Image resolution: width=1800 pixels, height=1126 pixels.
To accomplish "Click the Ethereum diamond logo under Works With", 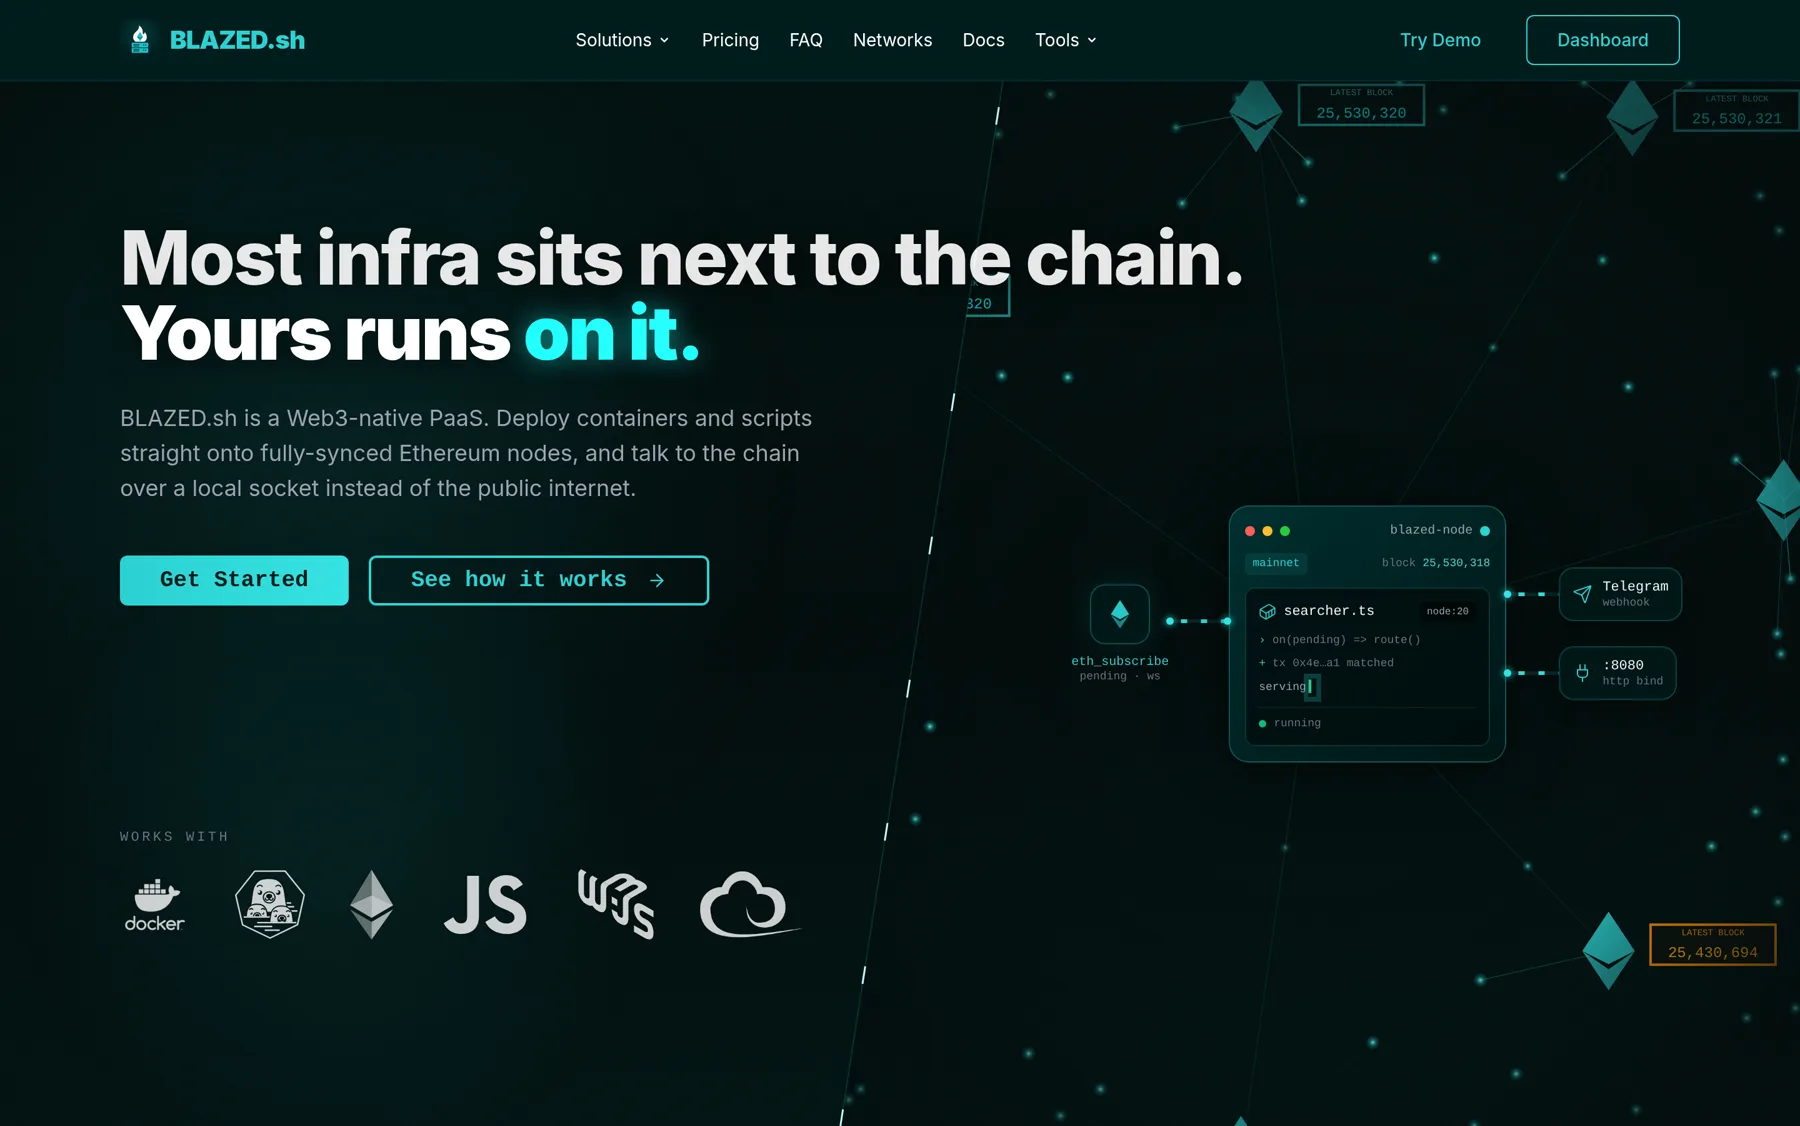I will 371,904.
